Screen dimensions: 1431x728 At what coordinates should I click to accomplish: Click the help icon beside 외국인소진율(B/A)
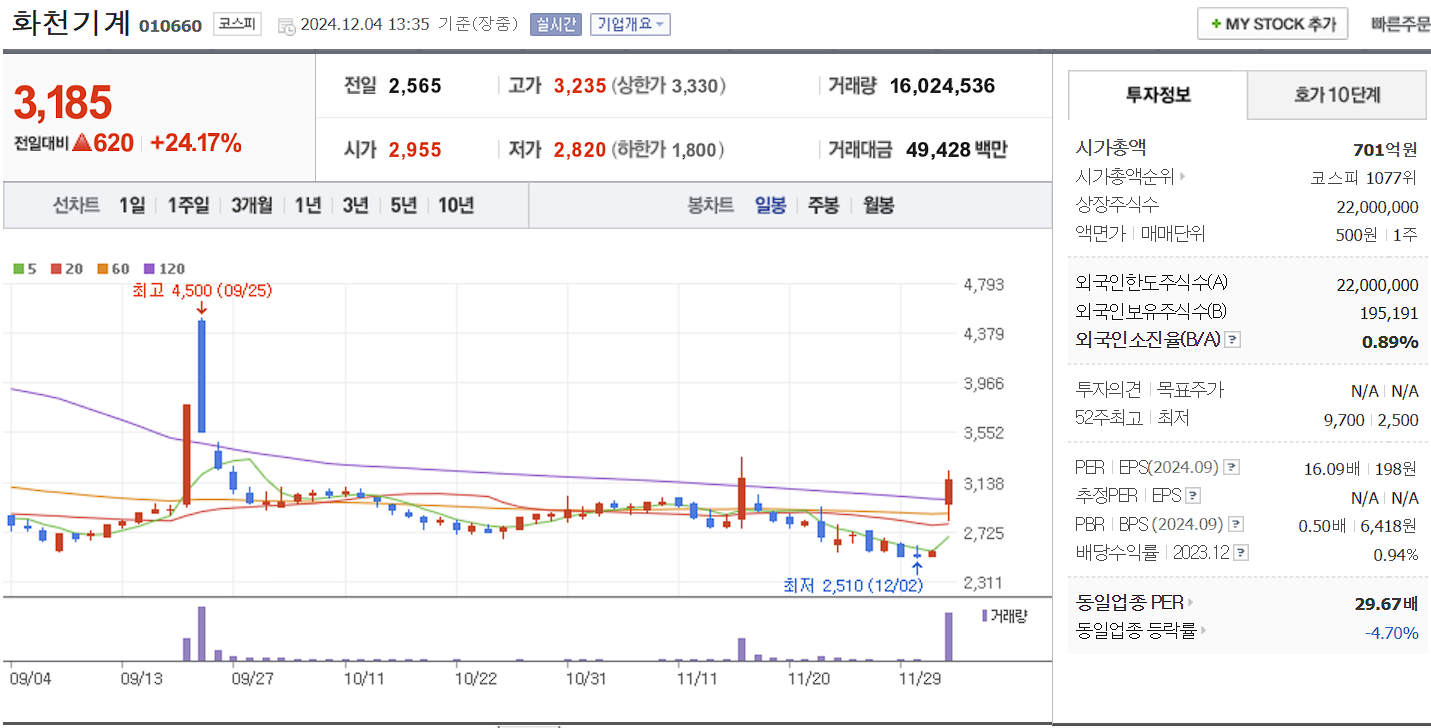(x=1232, y=339)
